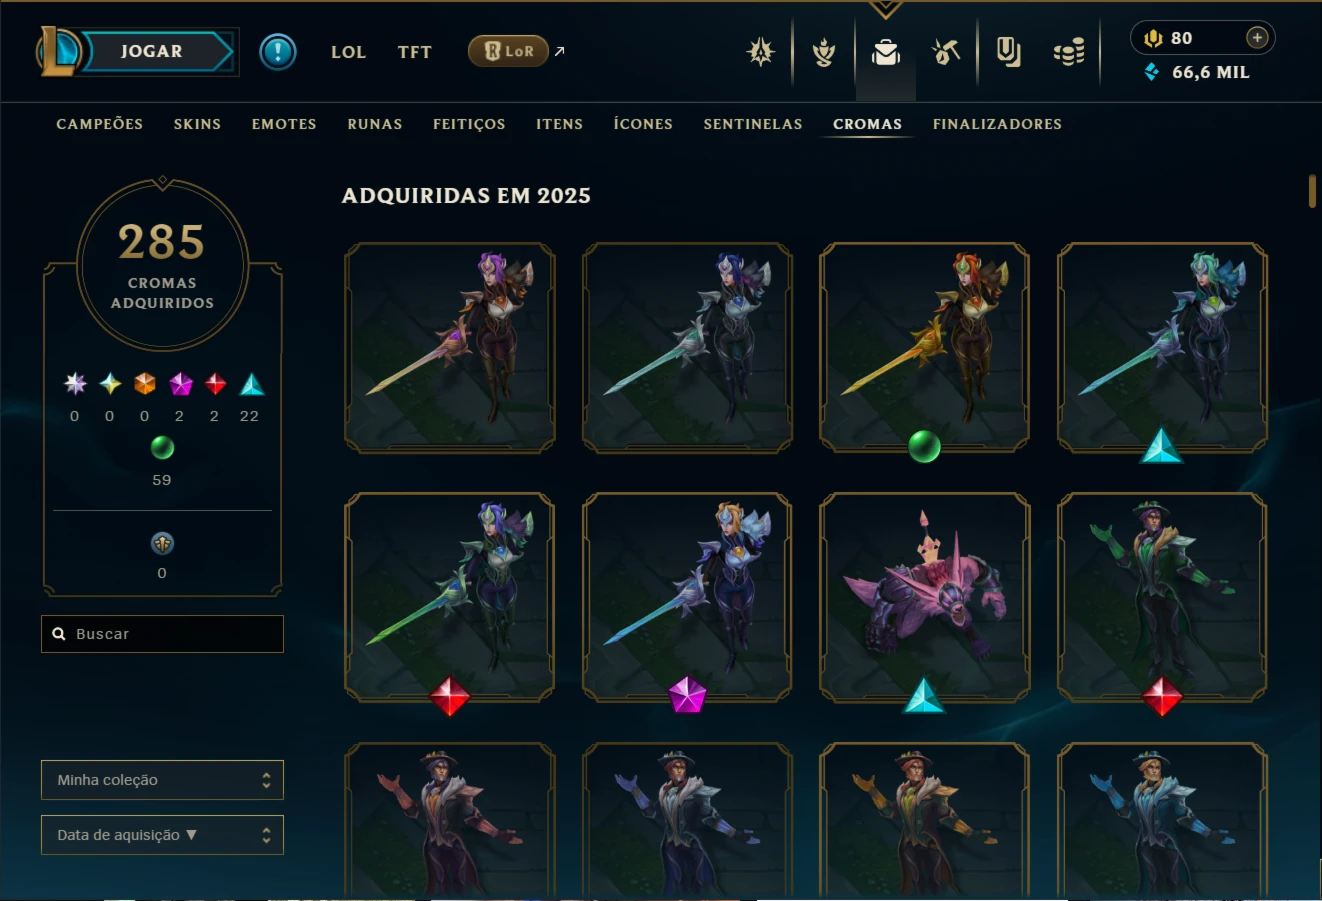Click the Buscar search field
1322x901 pixels.
pyautogui.click(x=162, y=634)
